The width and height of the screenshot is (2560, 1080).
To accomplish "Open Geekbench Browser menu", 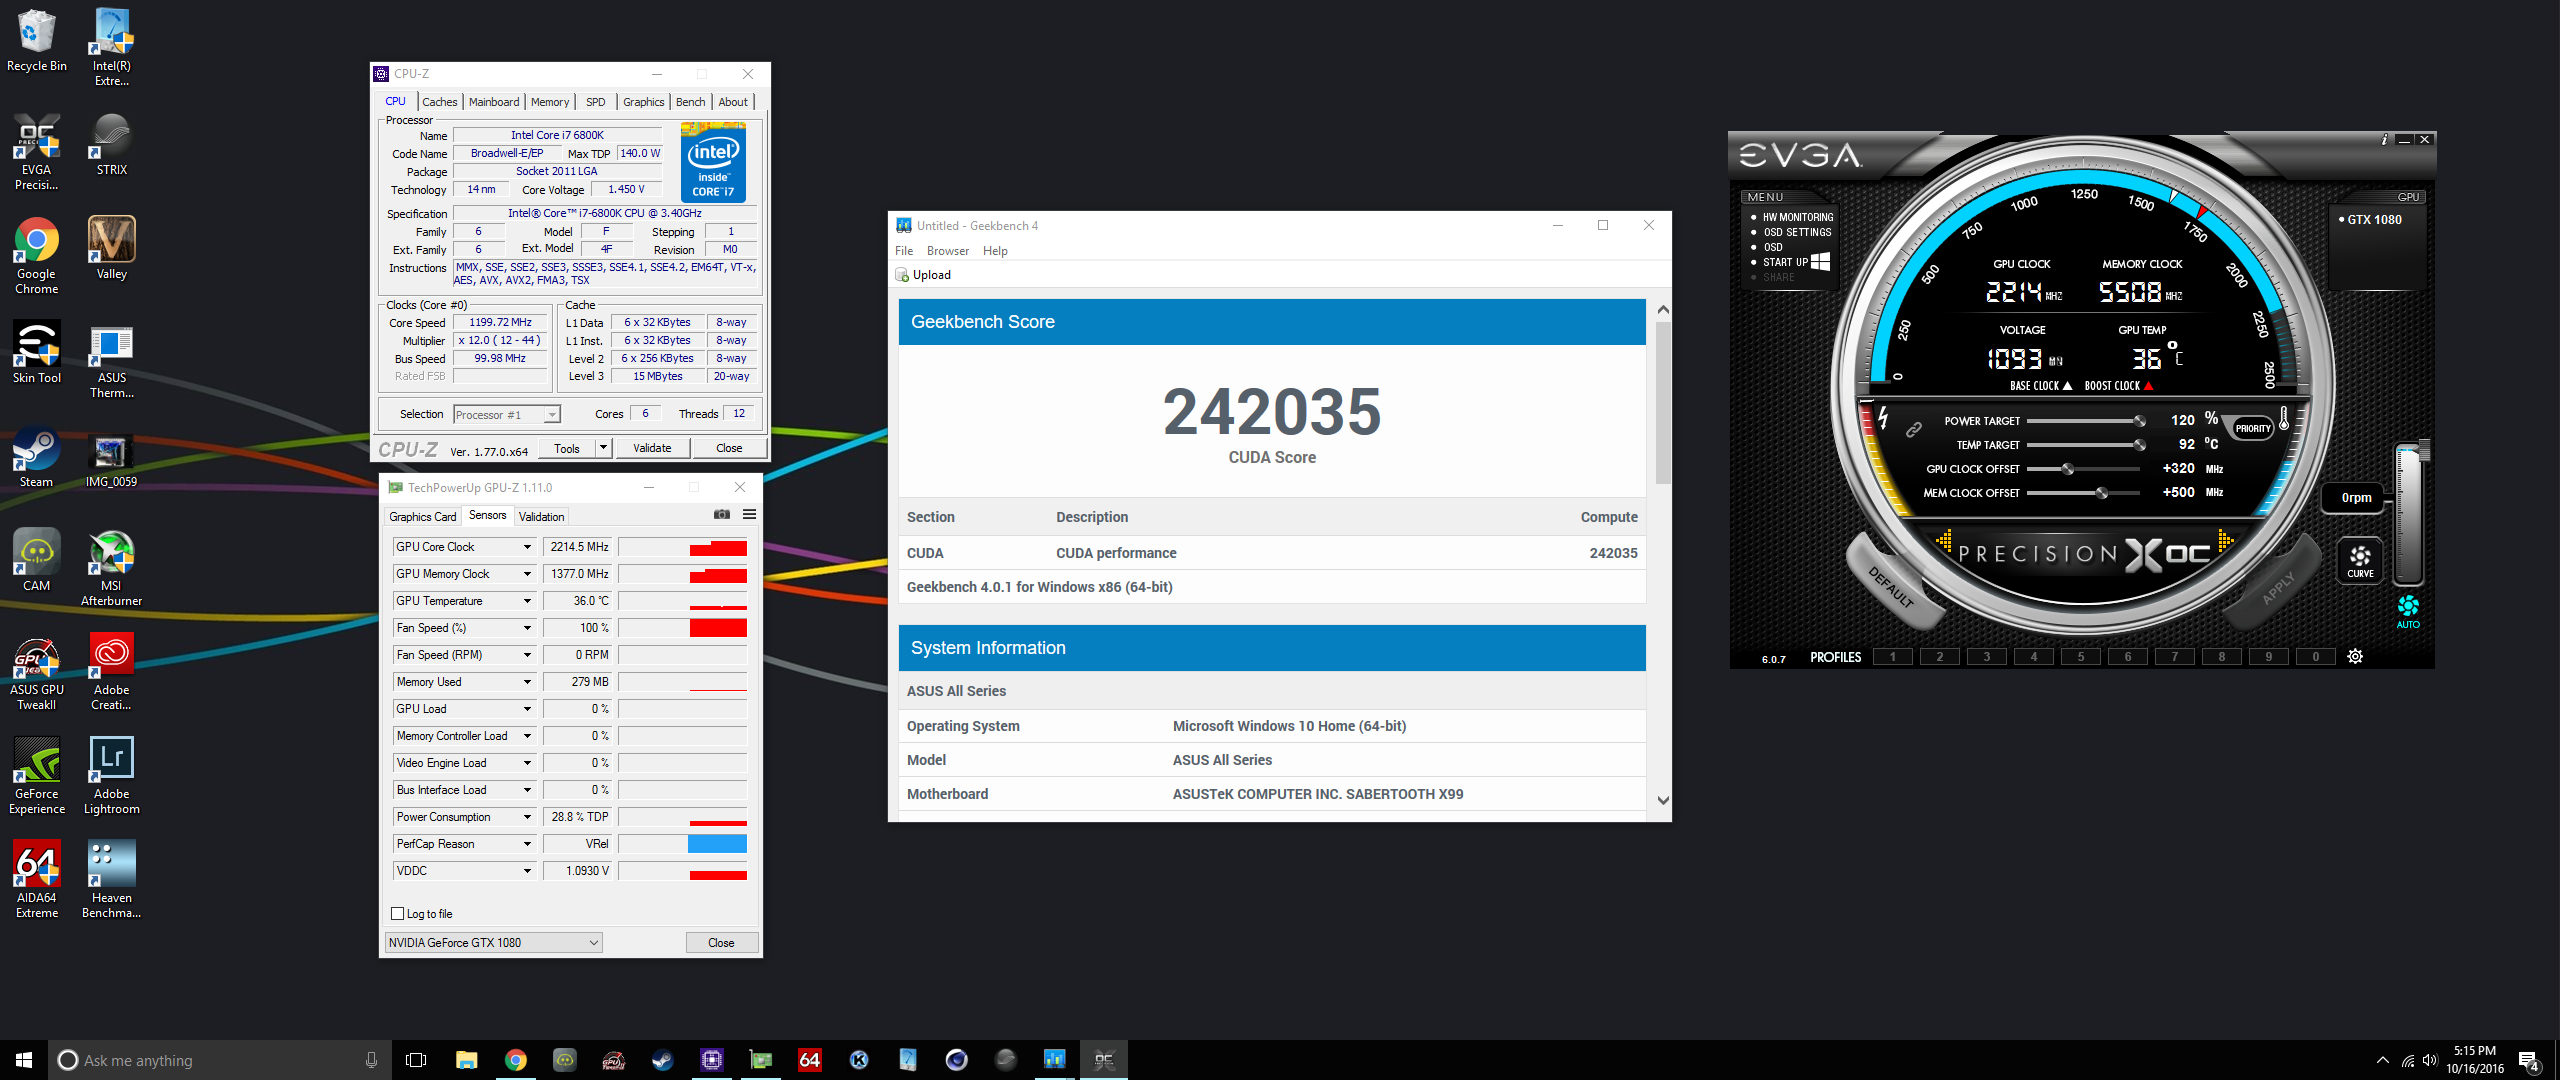I will pyautogui.click(x=947, y=251).
